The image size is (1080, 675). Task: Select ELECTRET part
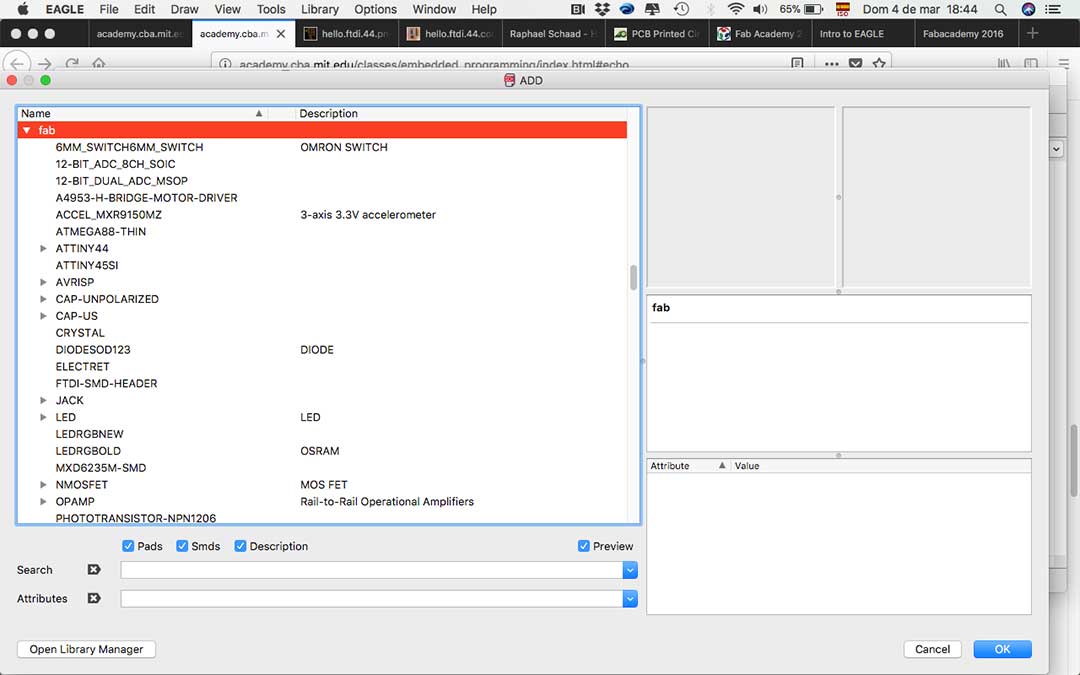(83, 366)
